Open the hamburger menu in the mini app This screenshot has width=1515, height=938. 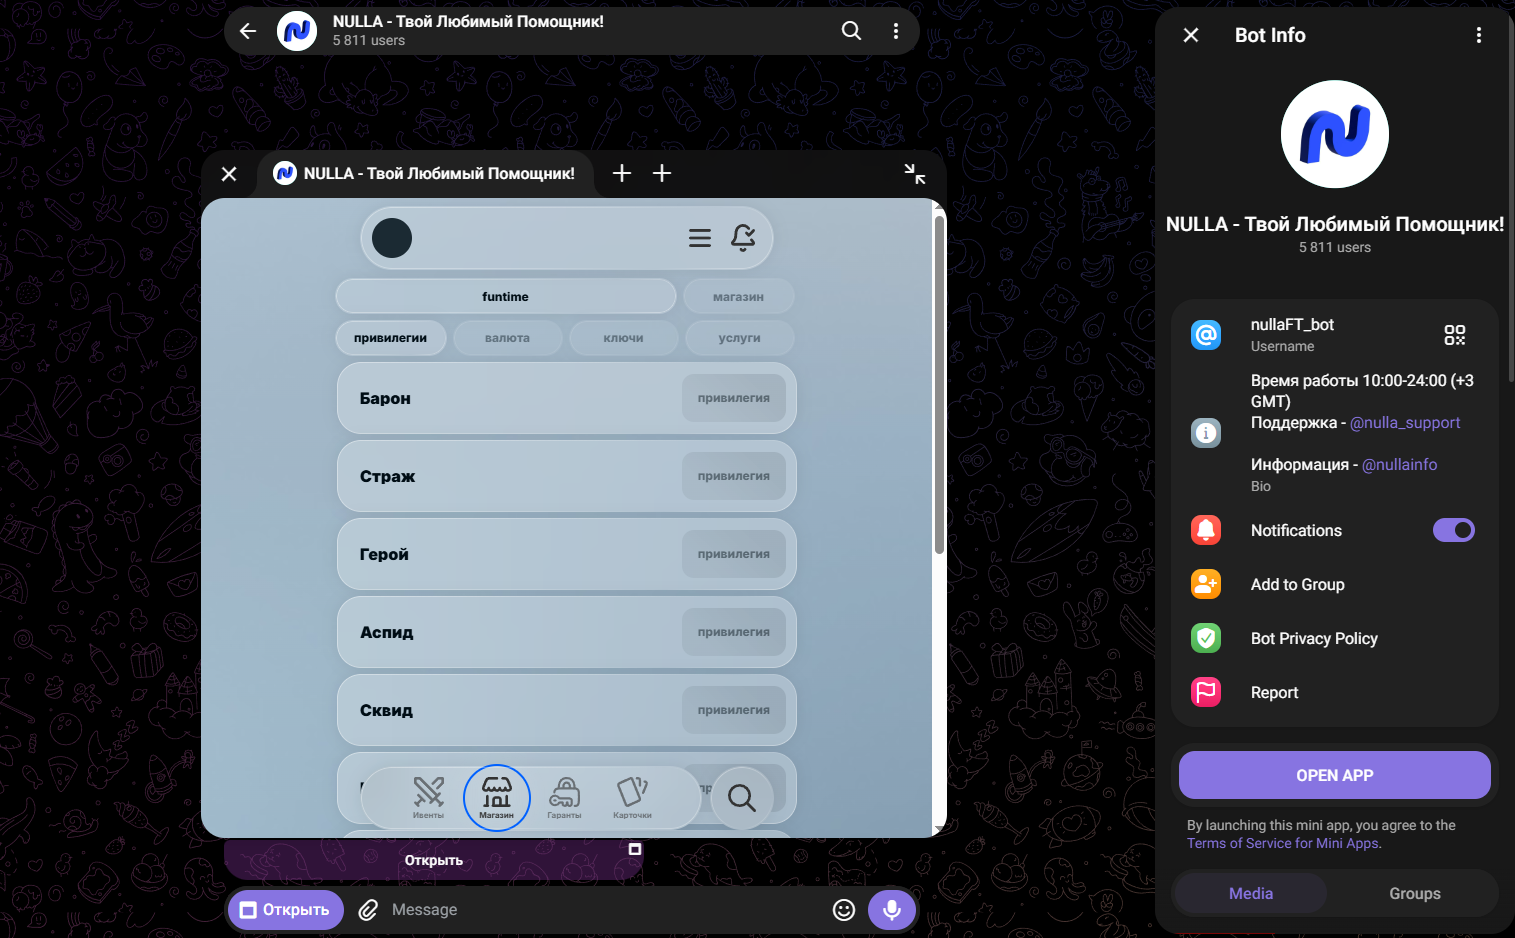click(700, 238)
